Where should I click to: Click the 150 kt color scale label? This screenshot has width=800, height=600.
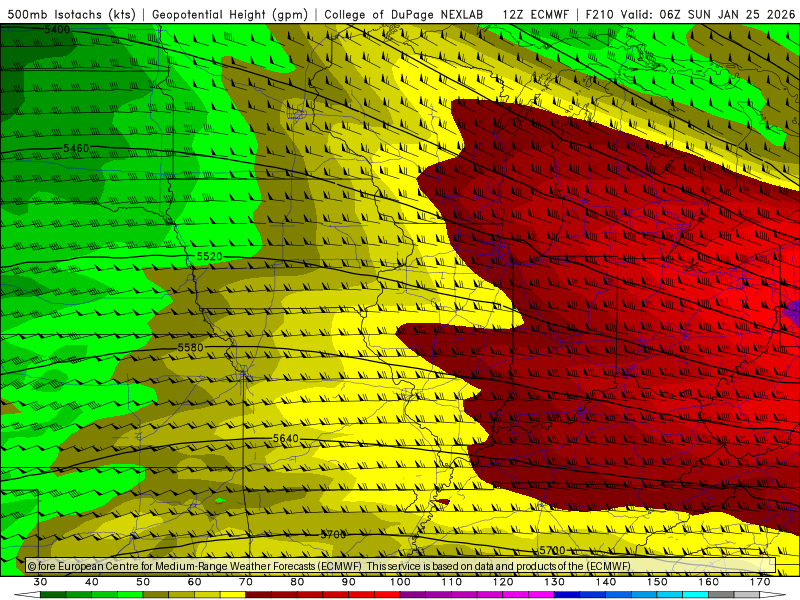coord(658,582)
